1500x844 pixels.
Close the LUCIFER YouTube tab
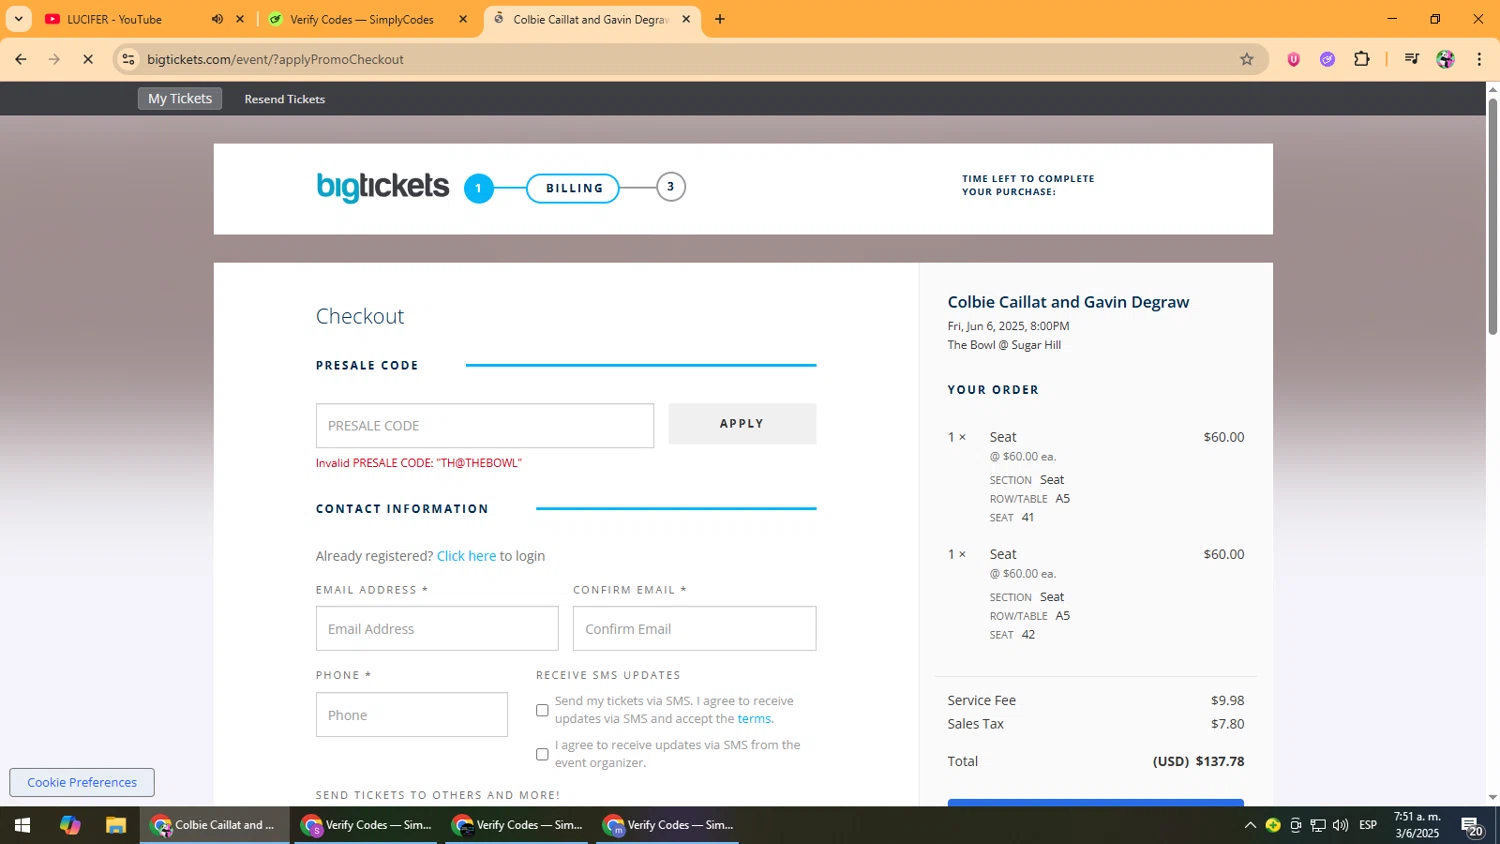(x=240, y=19)
